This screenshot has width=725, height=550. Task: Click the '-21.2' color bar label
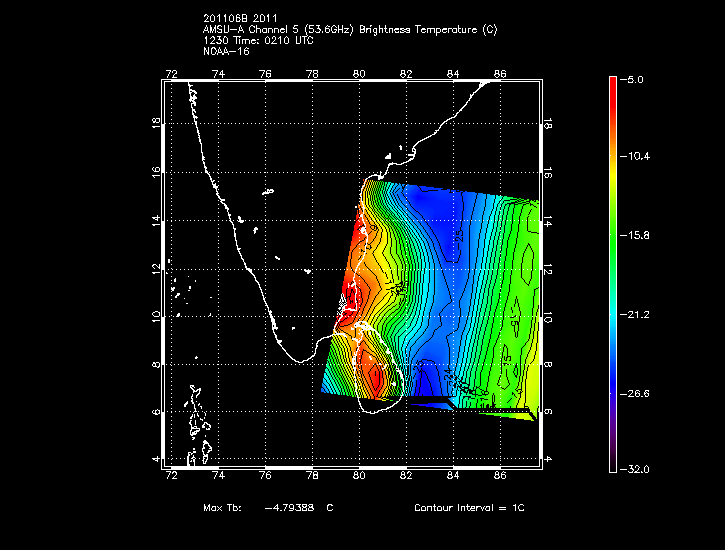[634, 315]
